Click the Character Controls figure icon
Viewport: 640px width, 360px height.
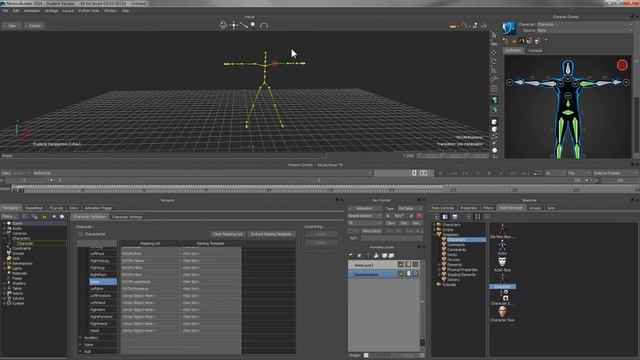coord(509,28)
